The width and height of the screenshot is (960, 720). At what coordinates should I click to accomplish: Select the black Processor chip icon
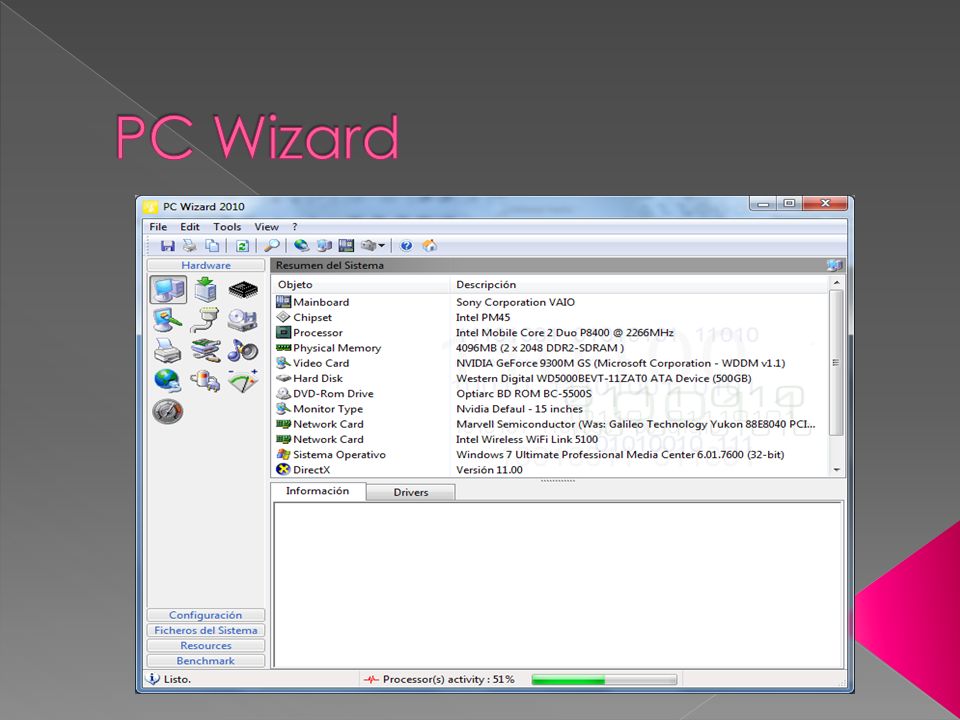[243, 289]
